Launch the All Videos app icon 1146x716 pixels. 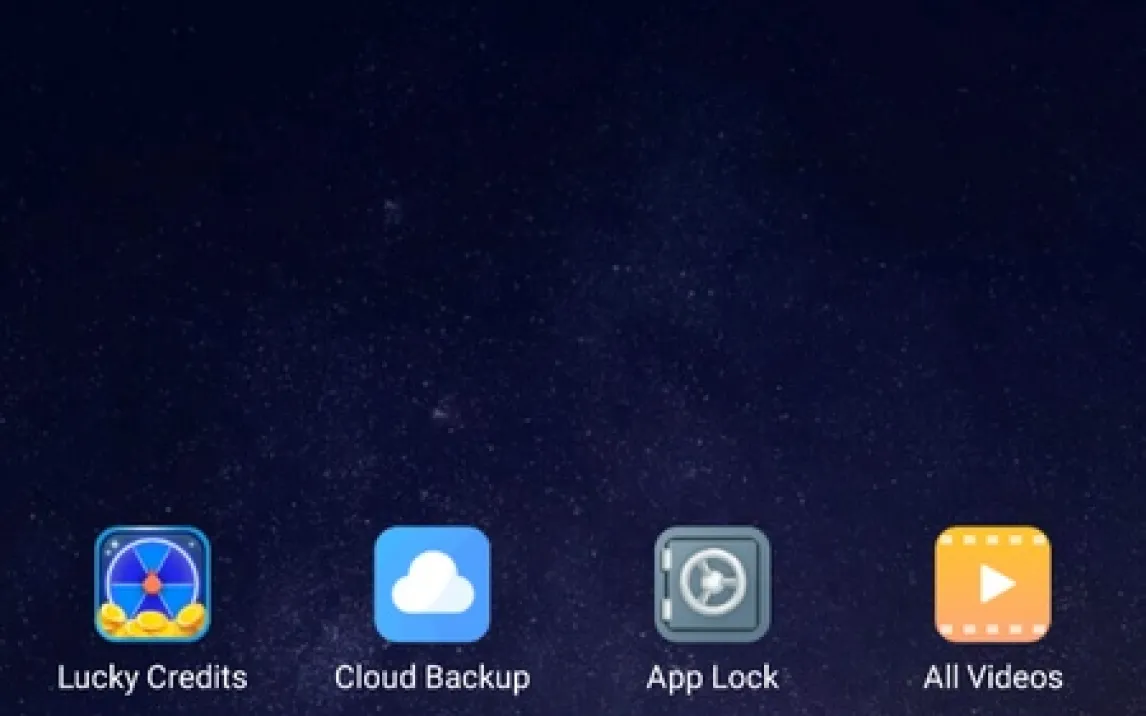(x=992, y=584)
